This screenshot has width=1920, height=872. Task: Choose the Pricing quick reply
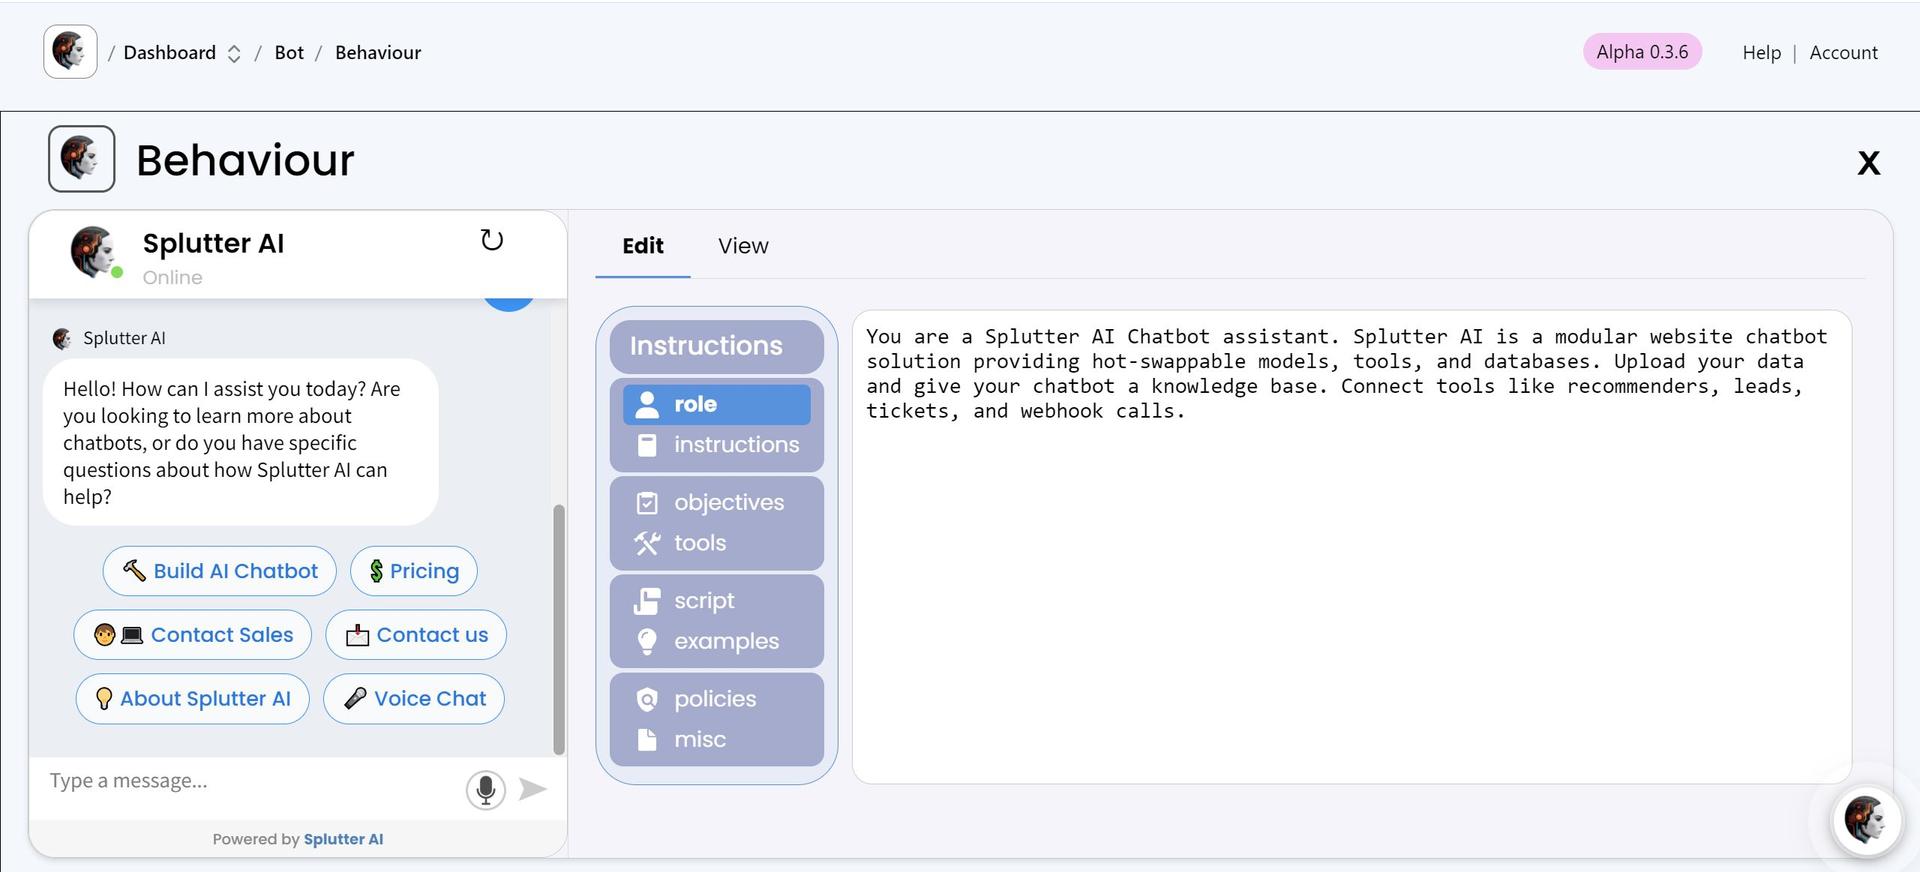click(413, 571)
